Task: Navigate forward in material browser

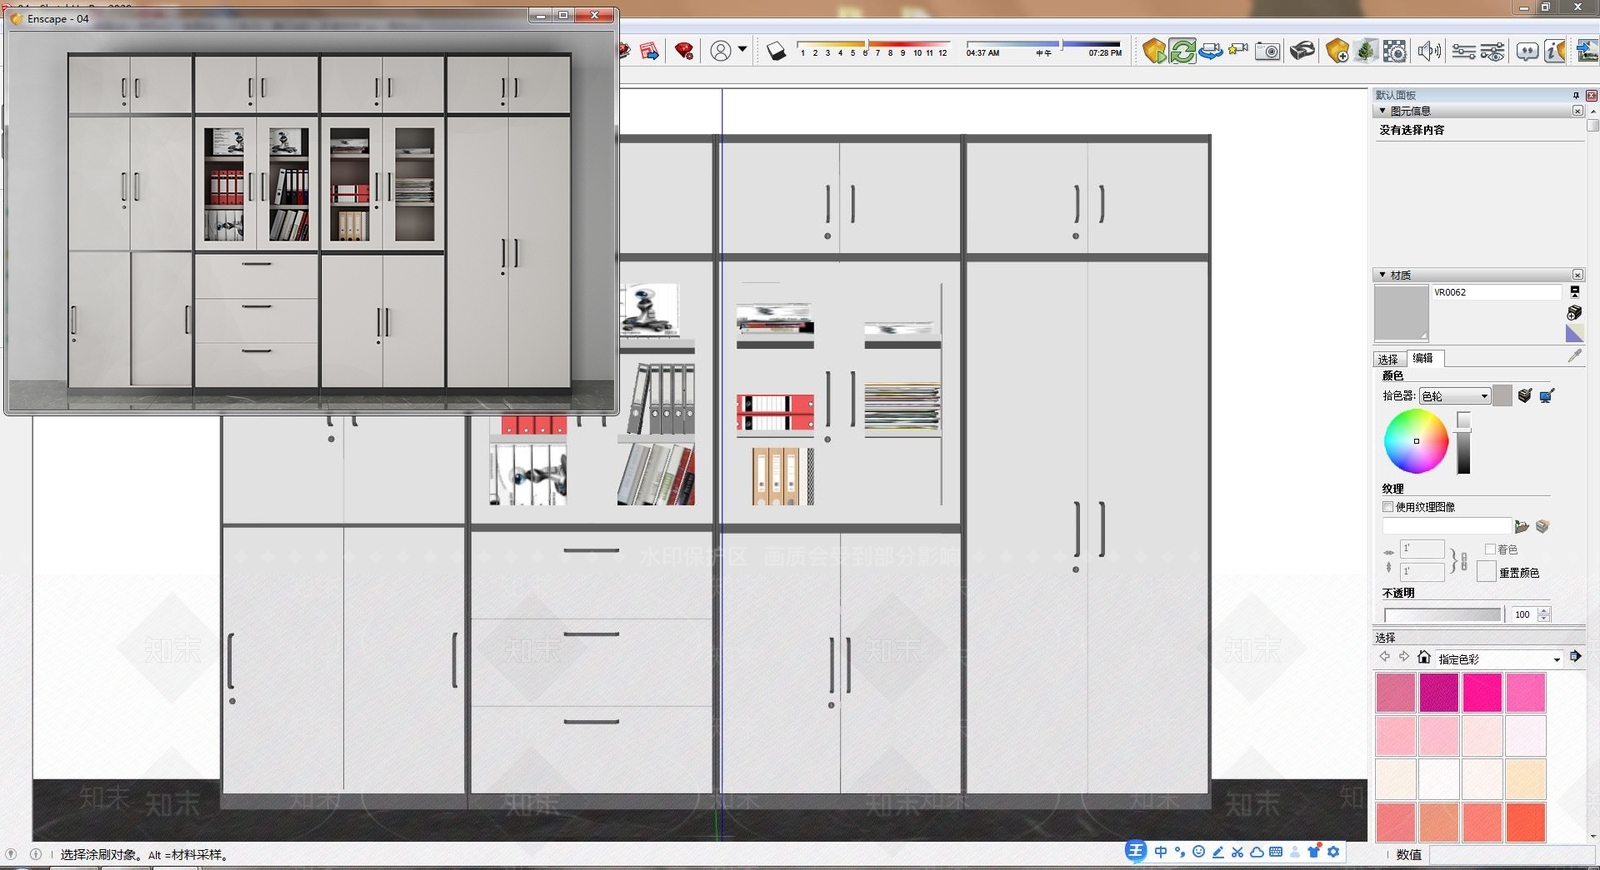Action: (1404, 657)
